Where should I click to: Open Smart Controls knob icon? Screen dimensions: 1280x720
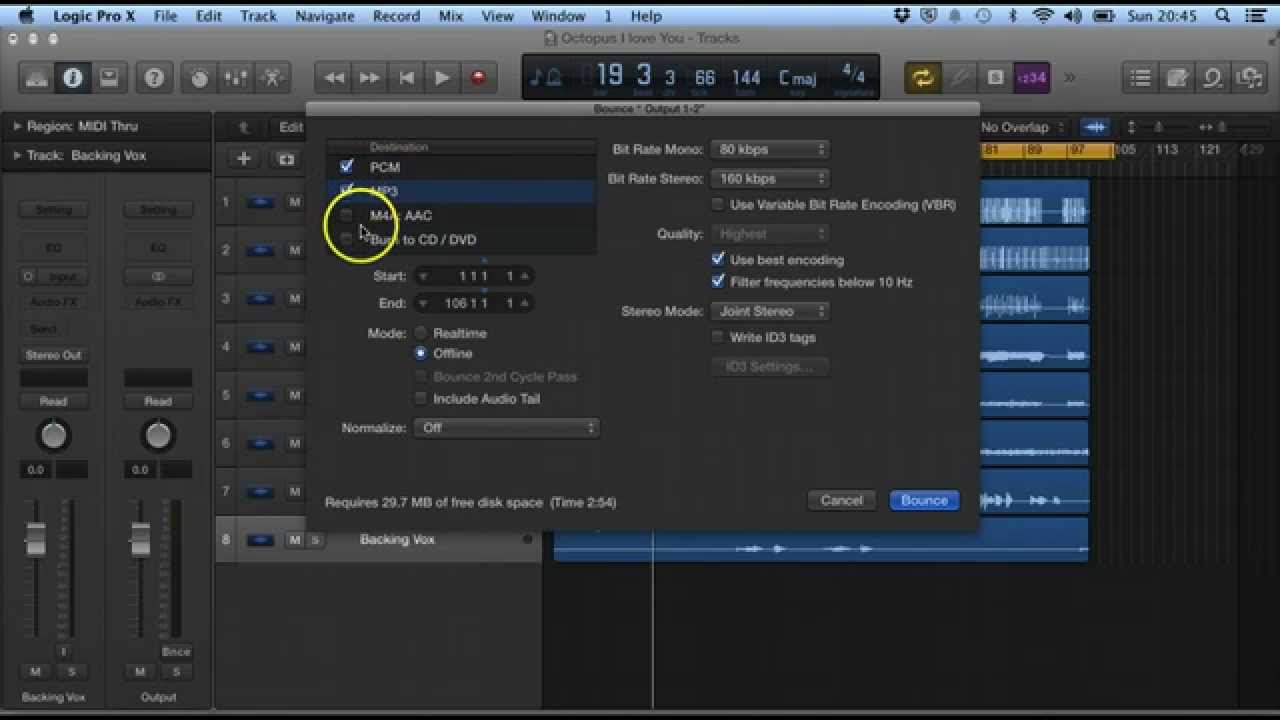coord(200,77)
